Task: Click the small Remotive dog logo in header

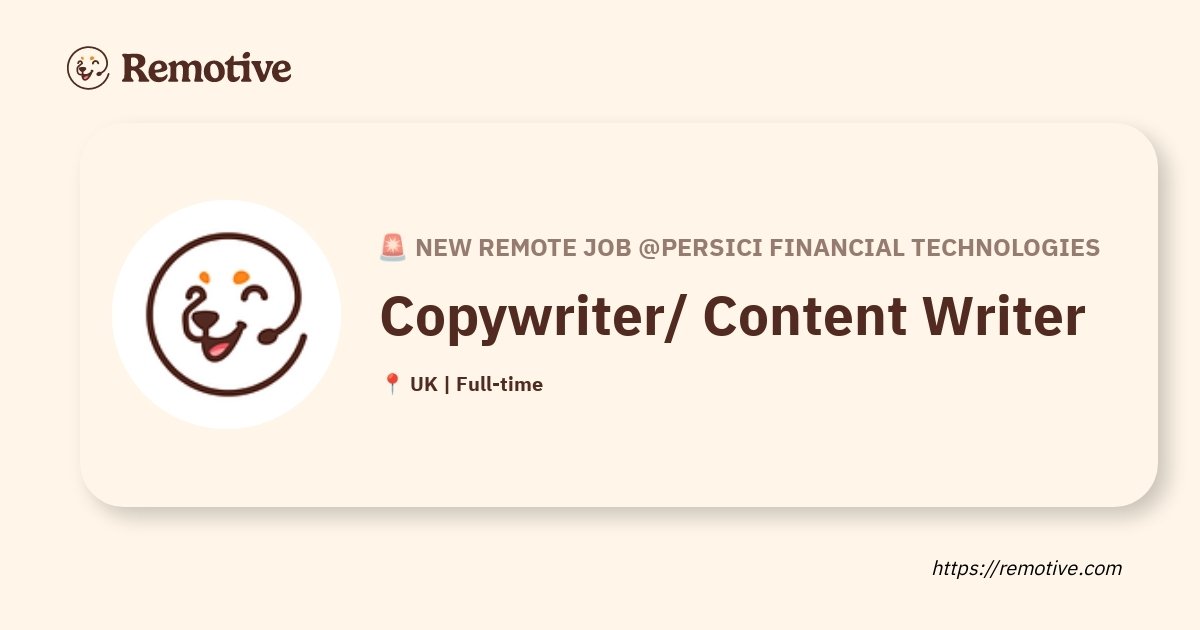Action: (88, 68)
